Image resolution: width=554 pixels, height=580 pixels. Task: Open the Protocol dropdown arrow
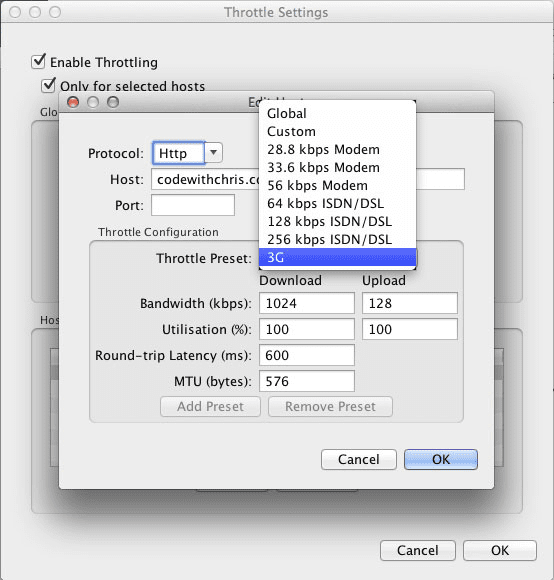coord(213,153)
